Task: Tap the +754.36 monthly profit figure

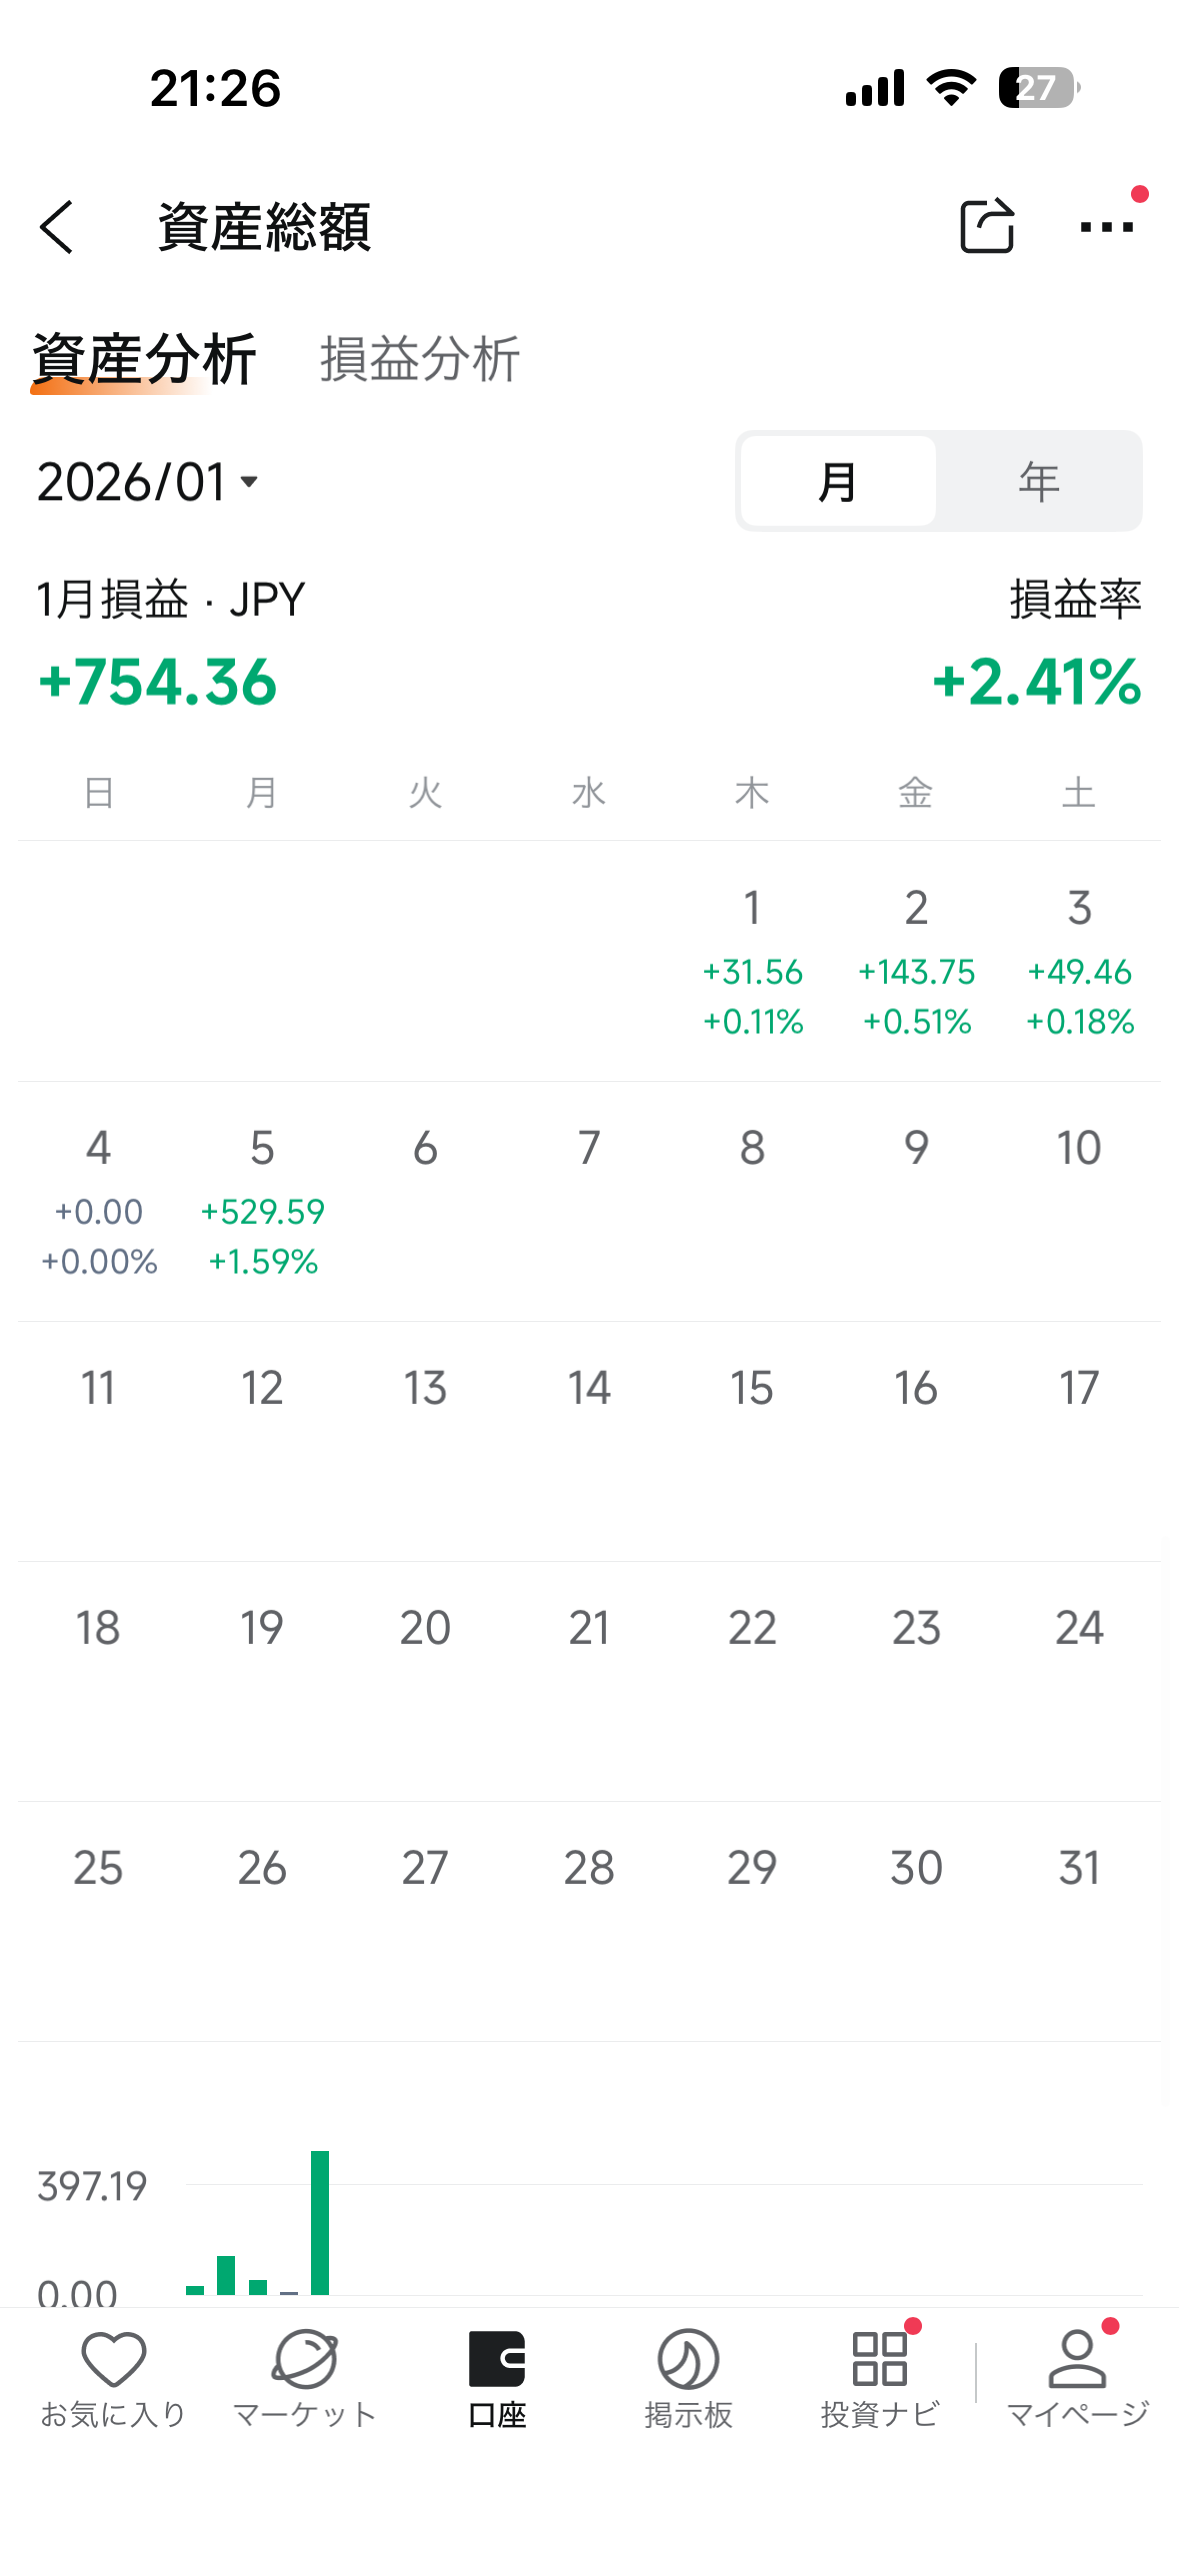Action: (157, 682)
